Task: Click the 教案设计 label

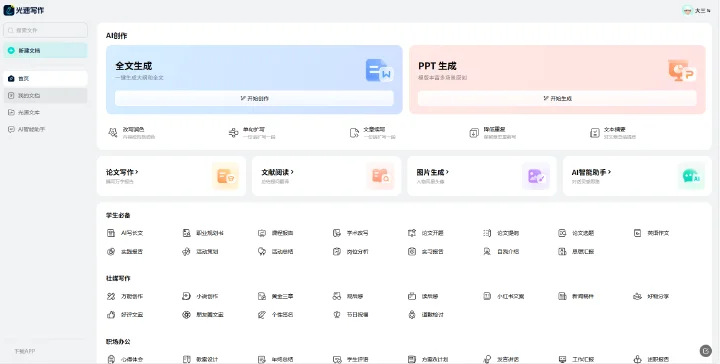Action: (x=207, y=359)
